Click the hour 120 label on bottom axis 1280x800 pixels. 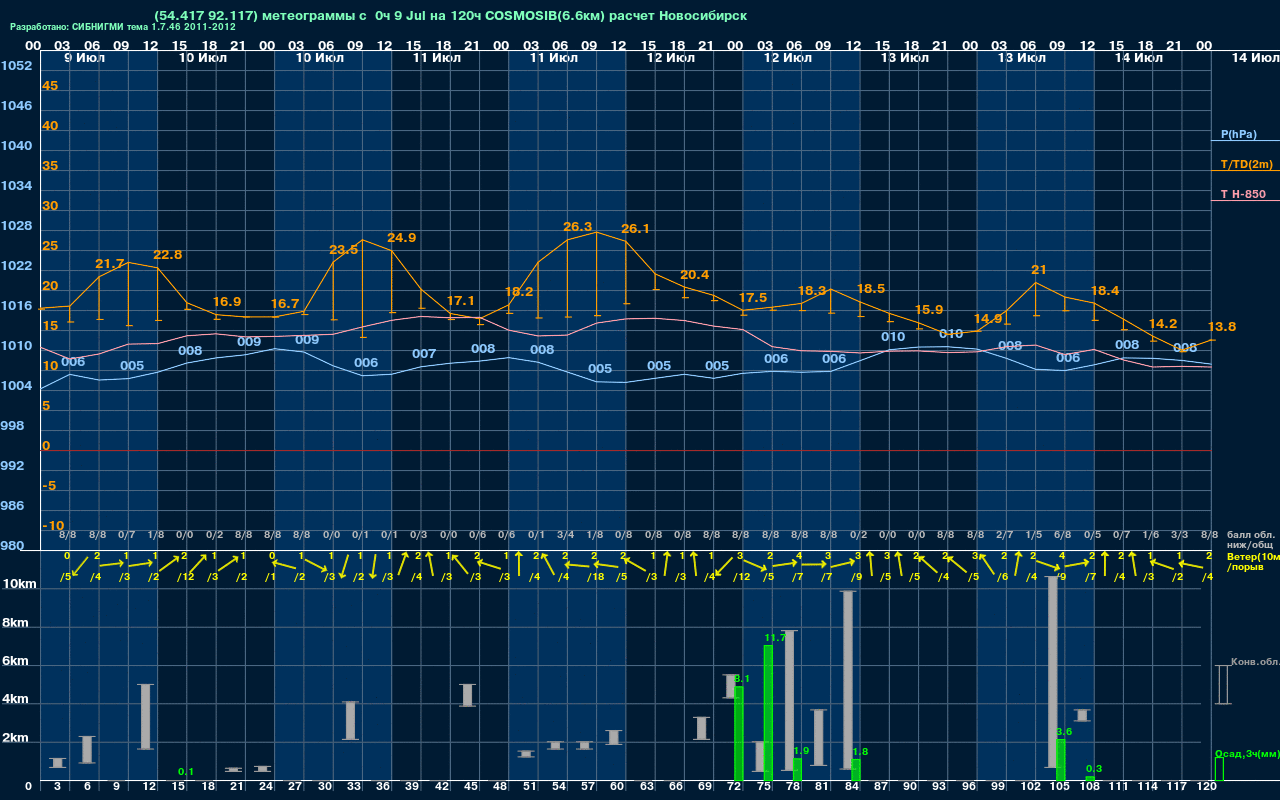[x=1207, y=787]
